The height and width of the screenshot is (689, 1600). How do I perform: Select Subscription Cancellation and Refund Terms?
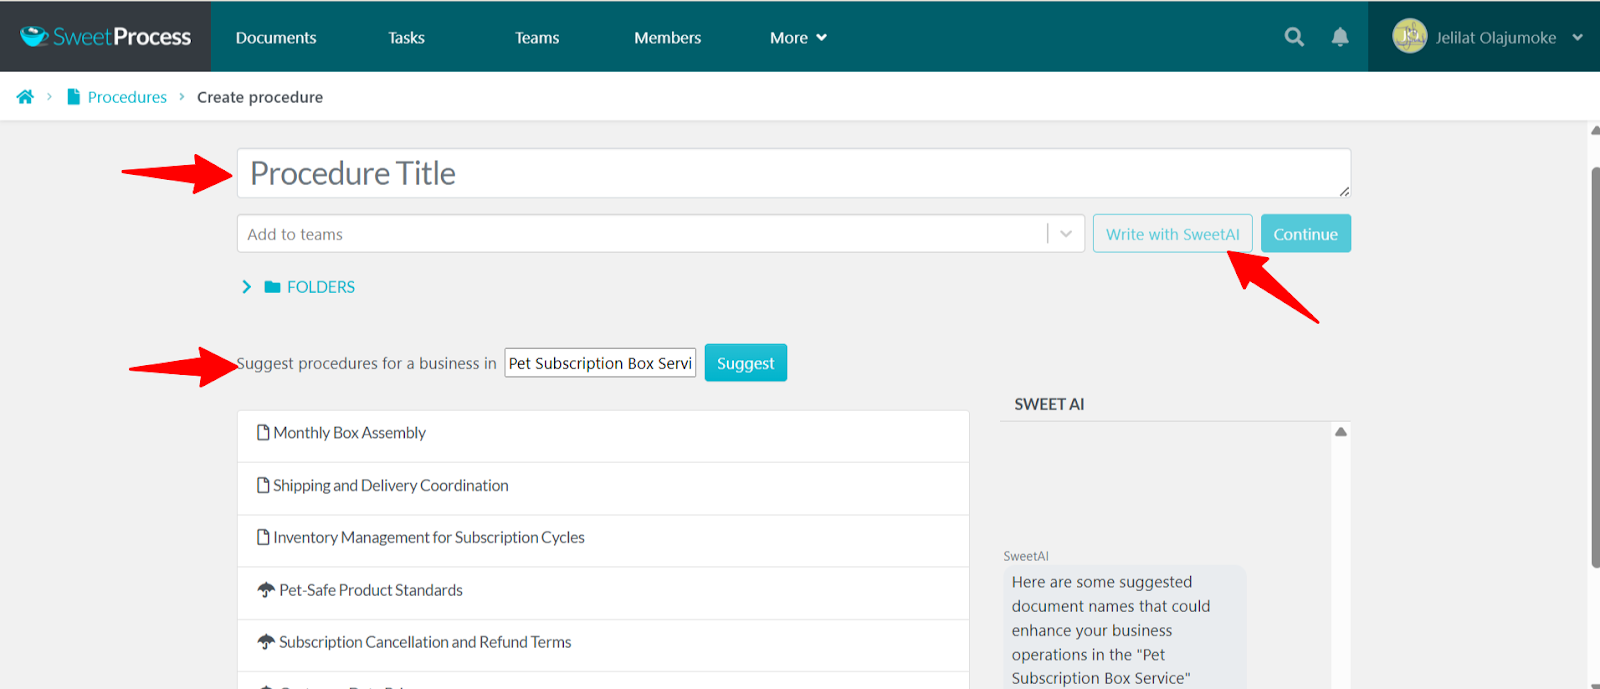[x=603, y=645]
